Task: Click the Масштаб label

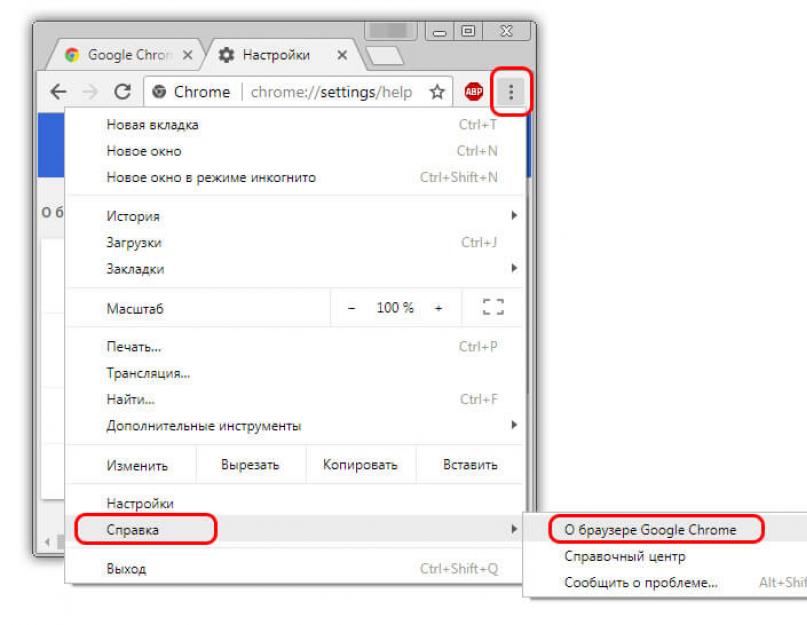Action: click(x=135, y=308)
